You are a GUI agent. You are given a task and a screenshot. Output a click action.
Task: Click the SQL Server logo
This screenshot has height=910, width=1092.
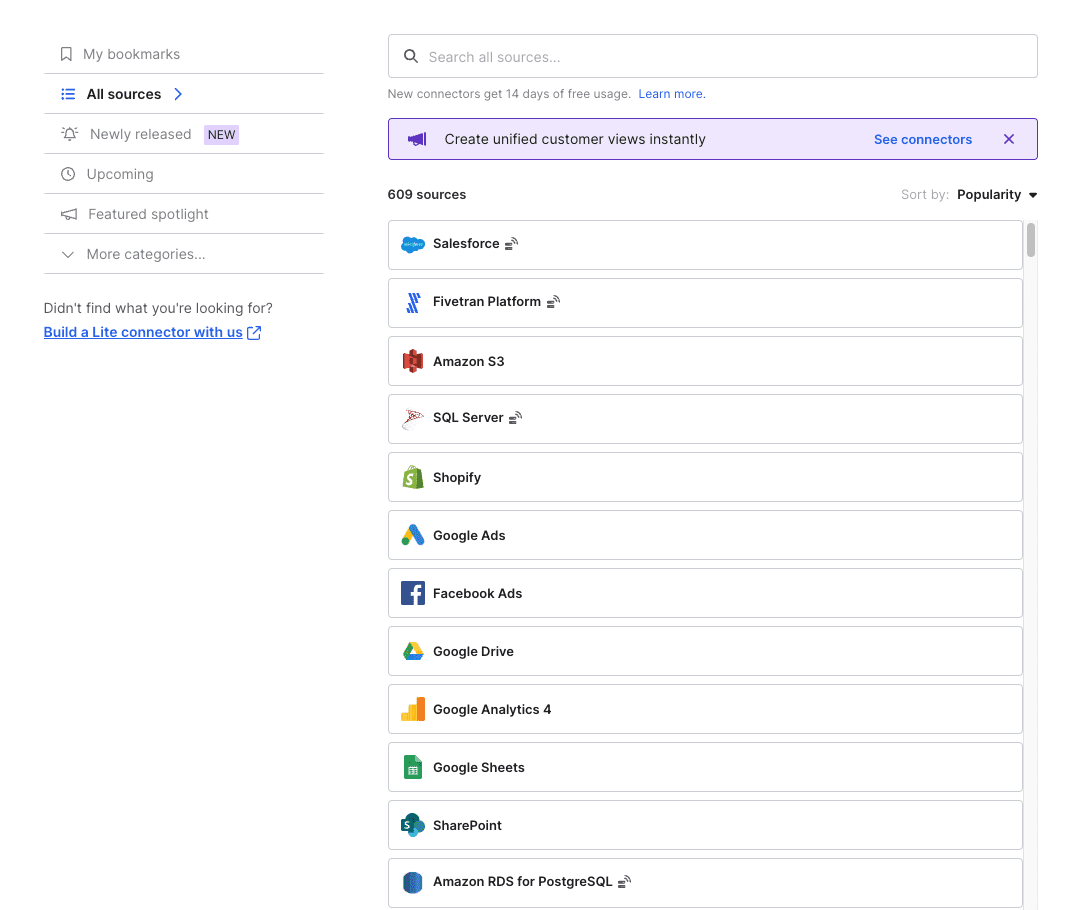(413, 418)
